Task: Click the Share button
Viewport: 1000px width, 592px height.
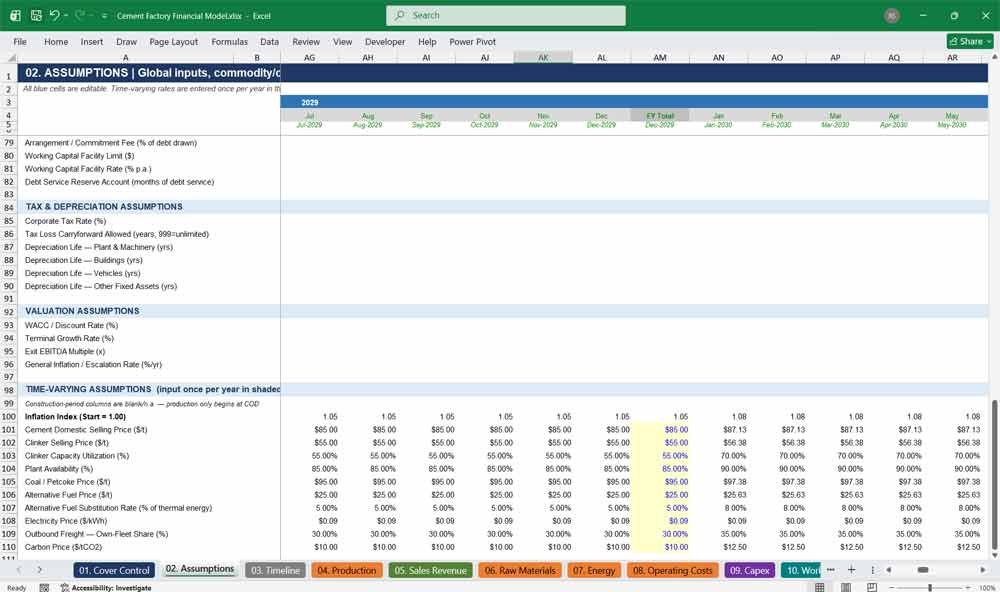Action: (970, 41)
